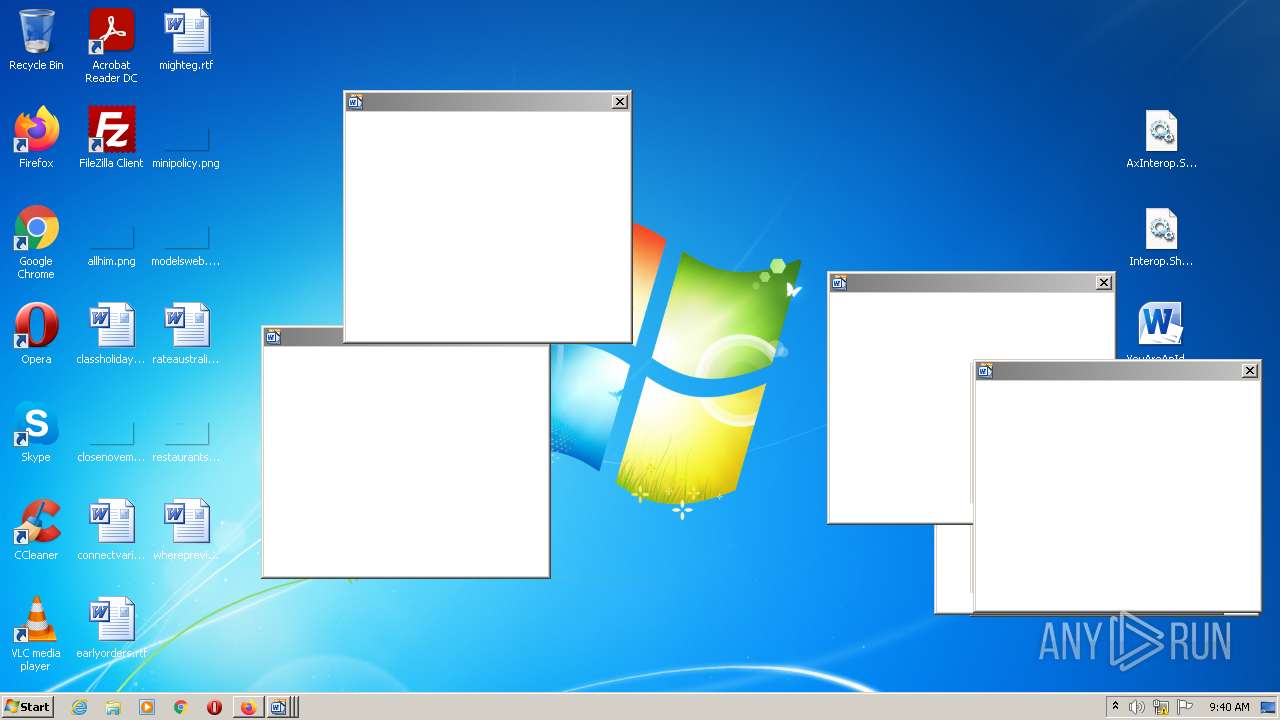Click Word icon in lower-left blank window title bar
The image size is (1280, 720).
pos(273,337)
